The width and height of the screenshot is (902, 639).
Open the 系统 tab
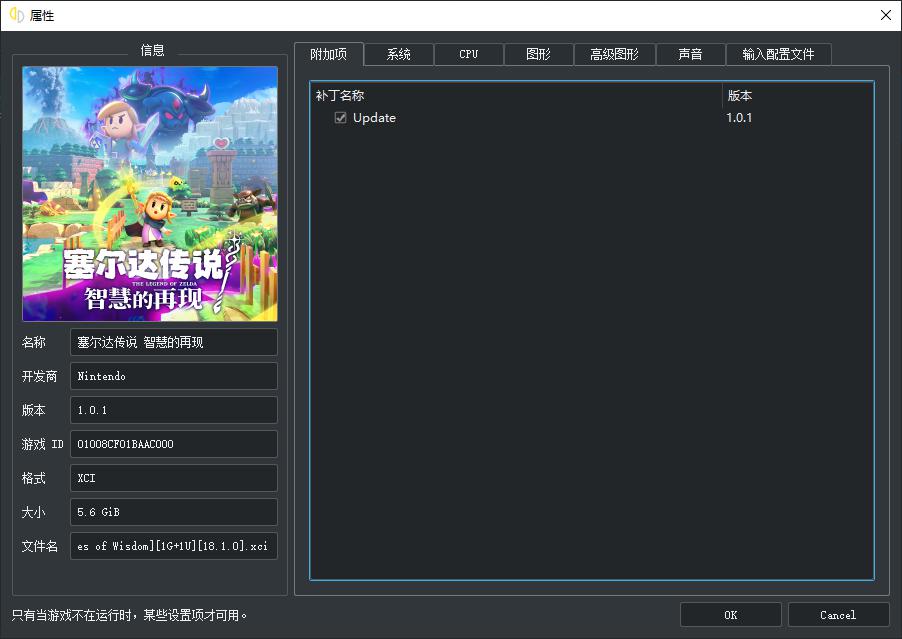point(399,54)
